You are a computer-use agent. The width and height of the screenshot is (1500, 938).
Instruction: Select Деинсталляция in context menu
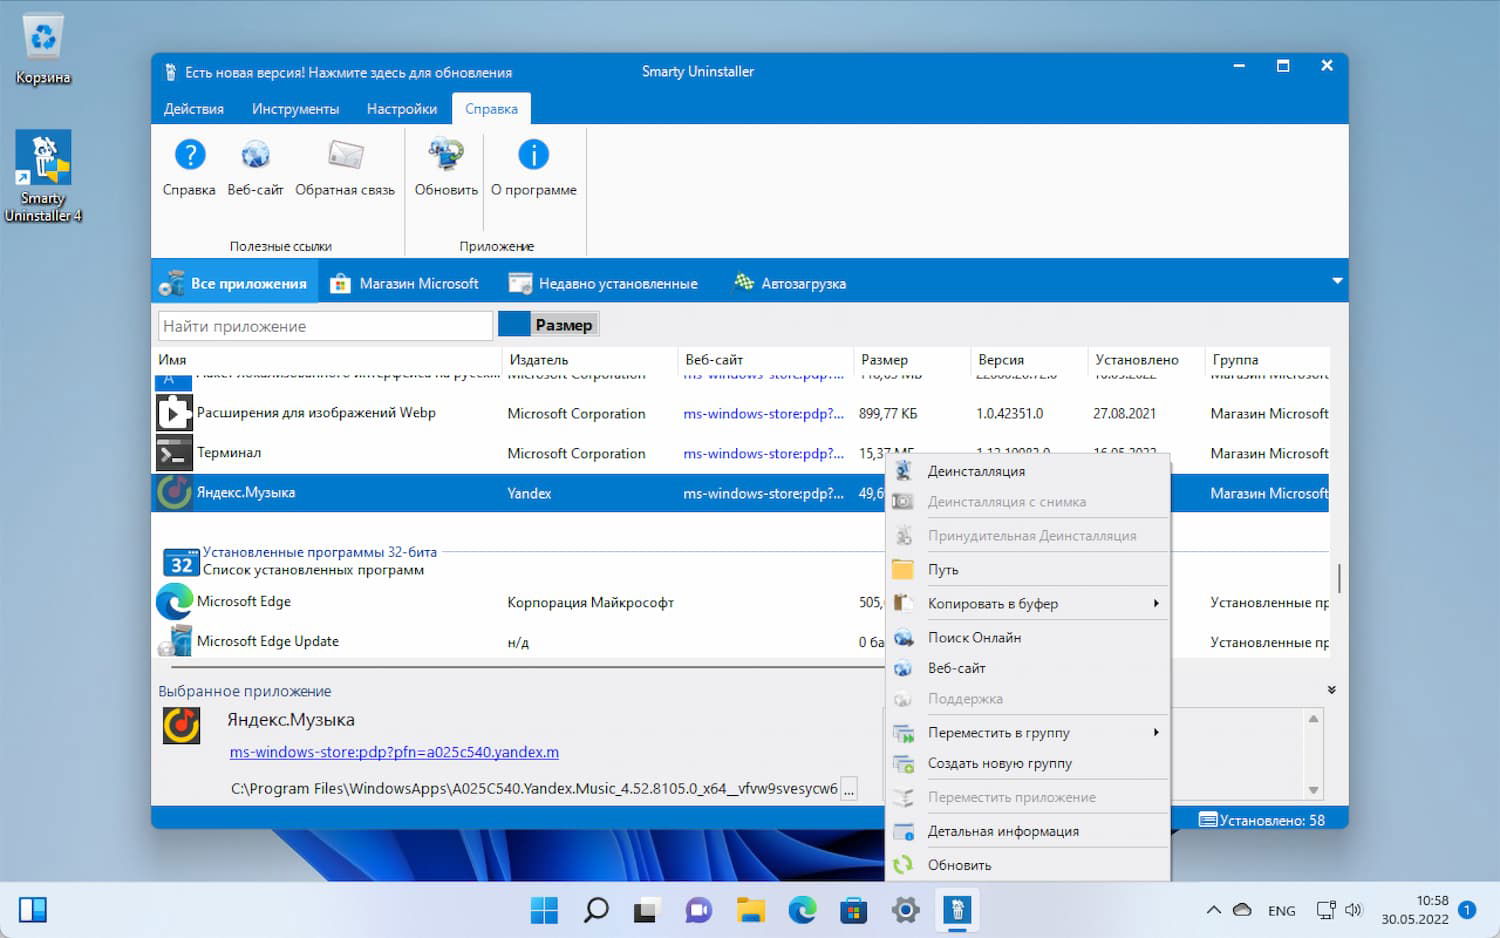[x=977, y=470]
